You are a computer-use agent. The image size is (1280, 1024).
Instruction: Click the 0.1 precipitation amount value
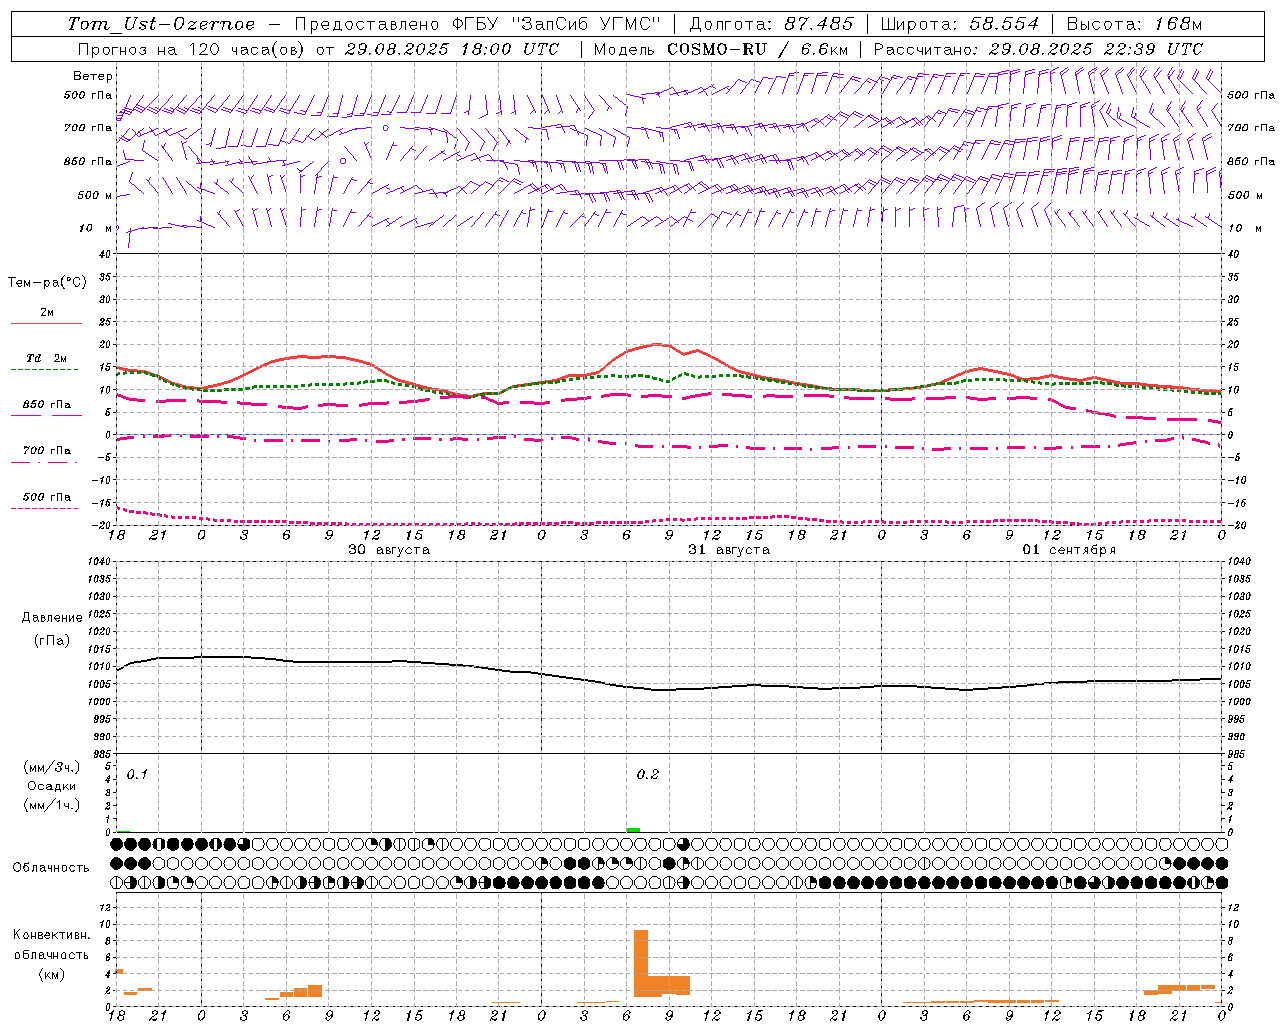pyautogui.click(x=137, y=775)
